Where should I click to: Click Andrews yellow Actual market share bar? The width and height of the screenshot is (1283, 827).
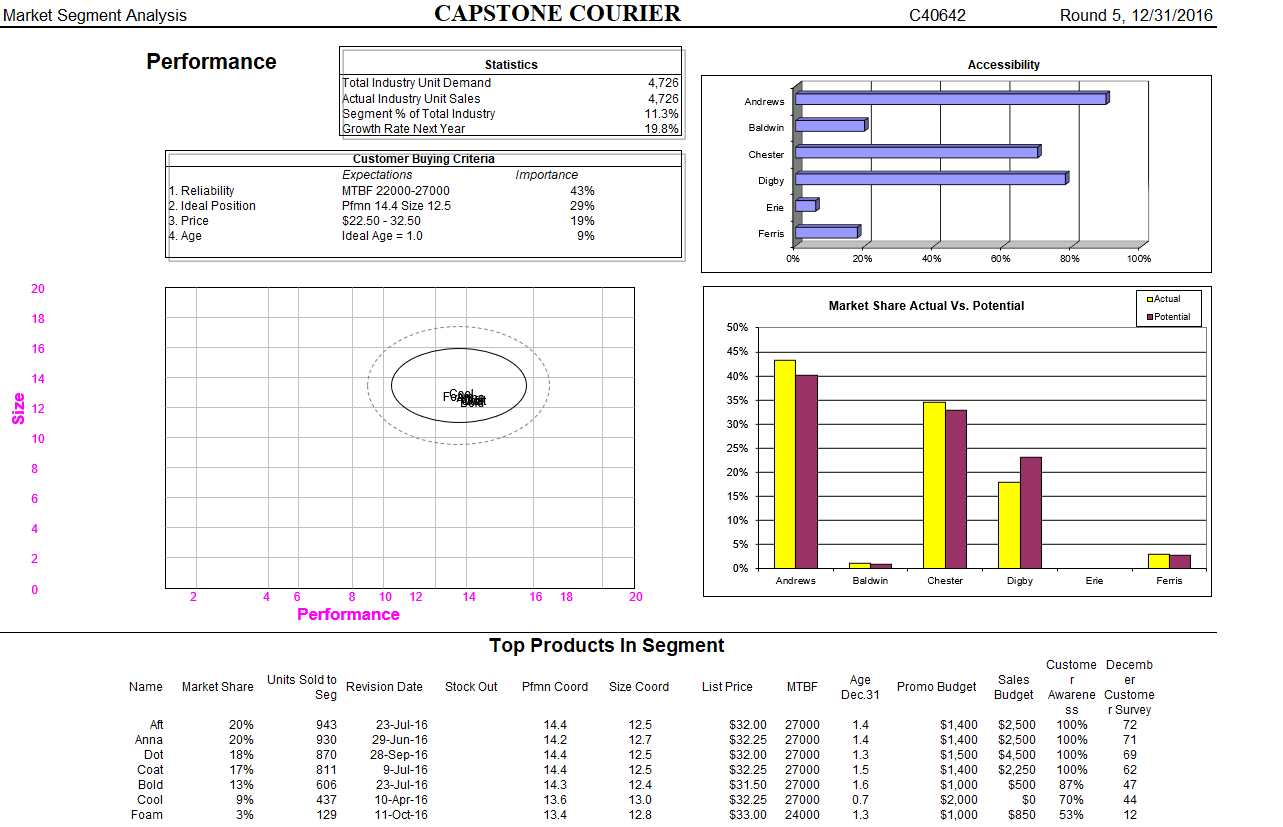[x=784, y=464]
